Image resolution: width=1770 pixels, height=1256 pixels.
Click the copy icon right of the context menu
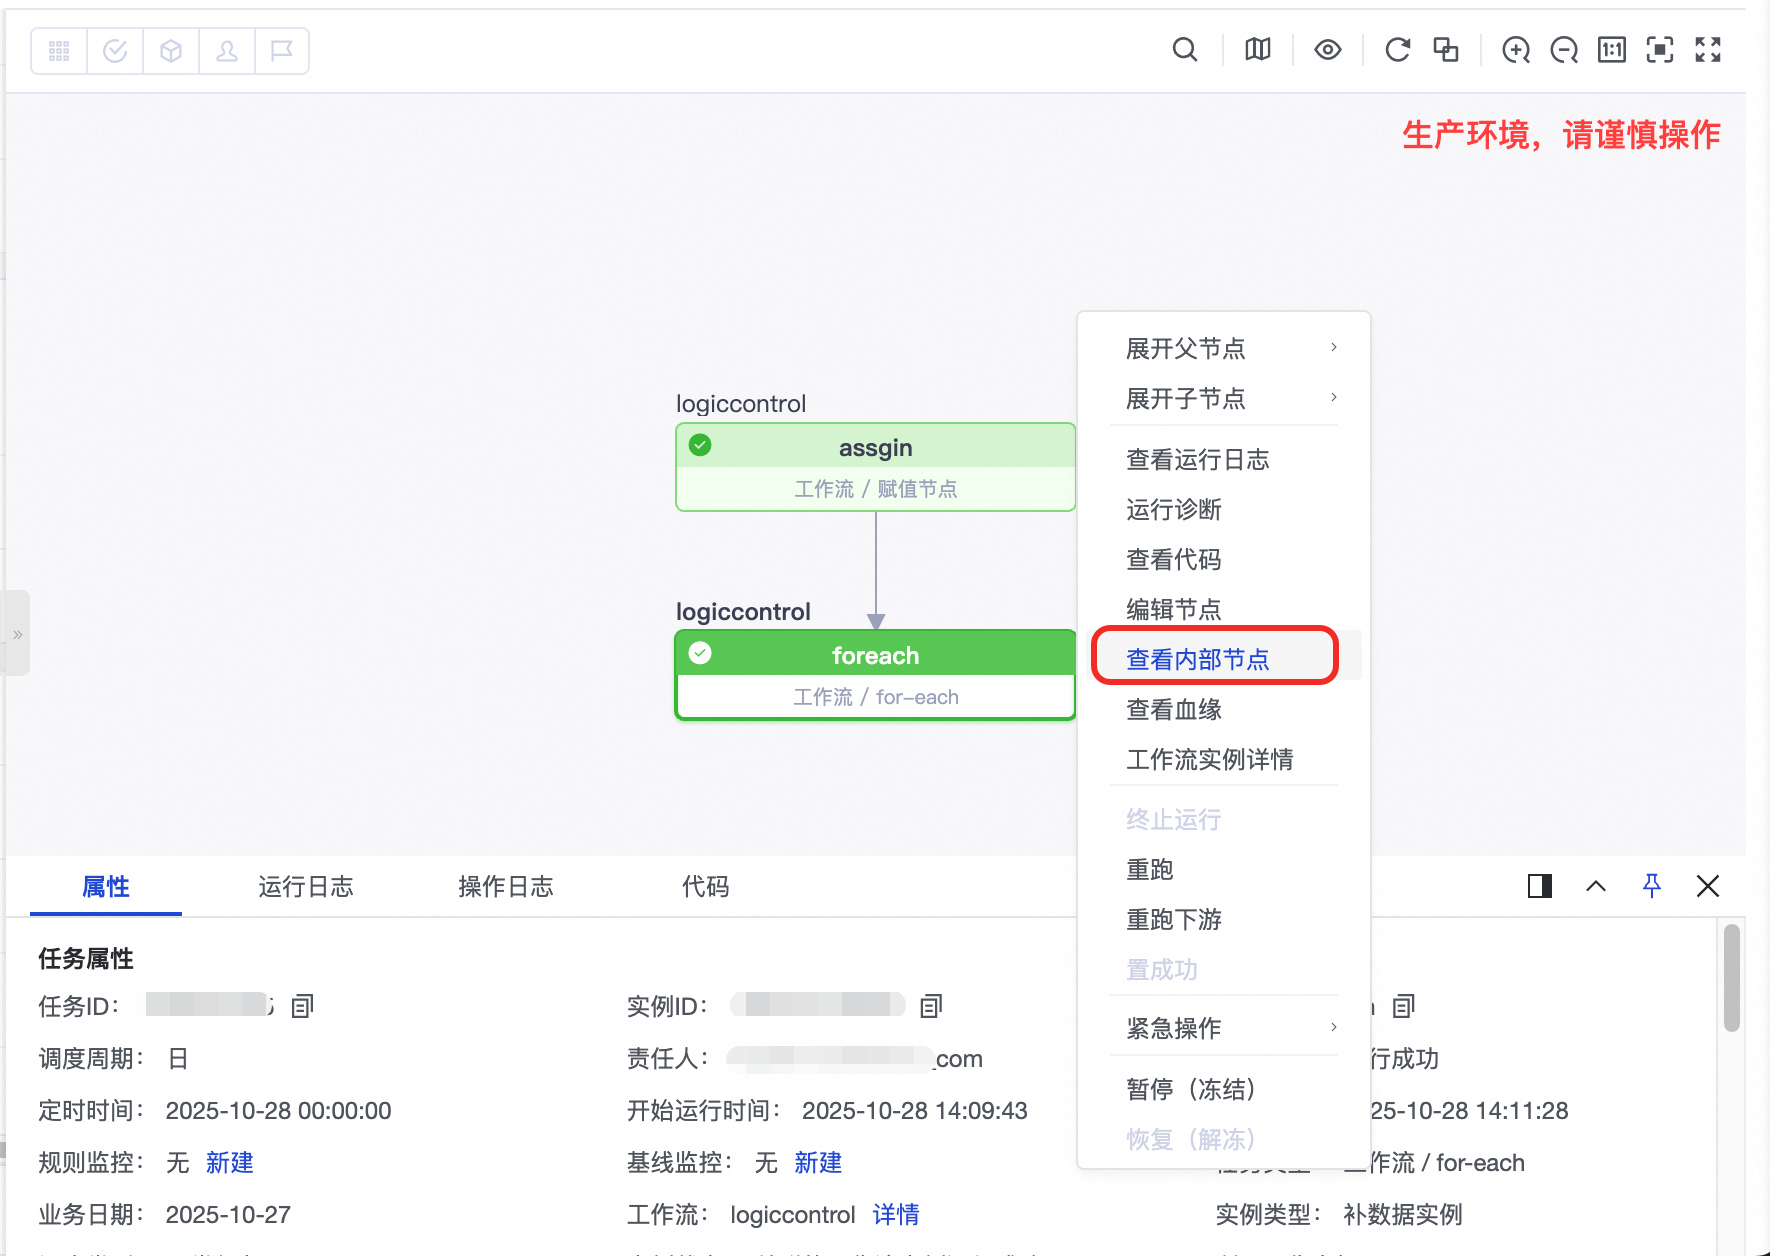coord(1404,1006)
